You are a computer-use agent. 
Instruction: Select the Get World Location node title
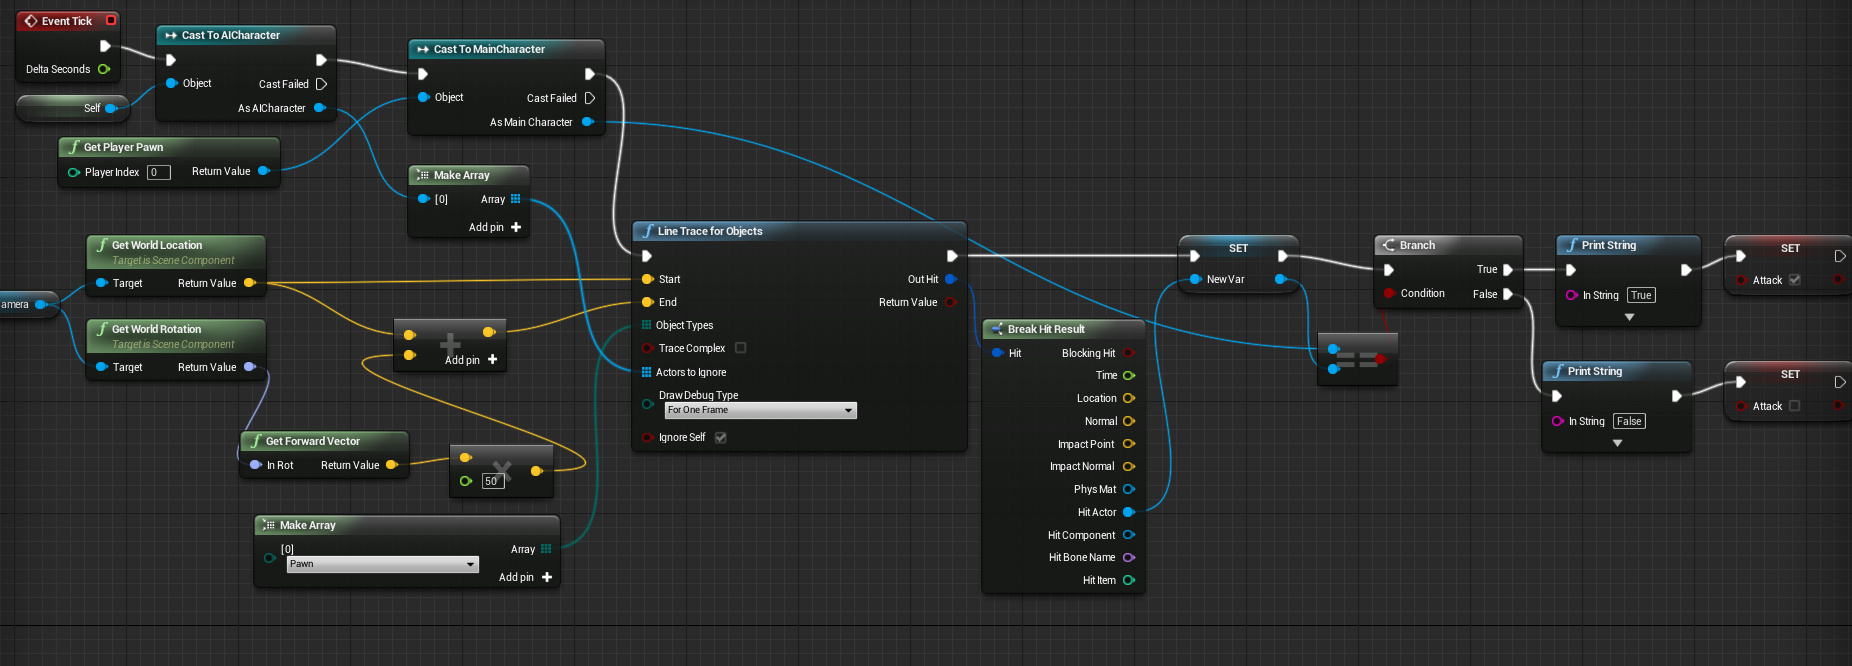pyautogui.click(x=157, y=245)
